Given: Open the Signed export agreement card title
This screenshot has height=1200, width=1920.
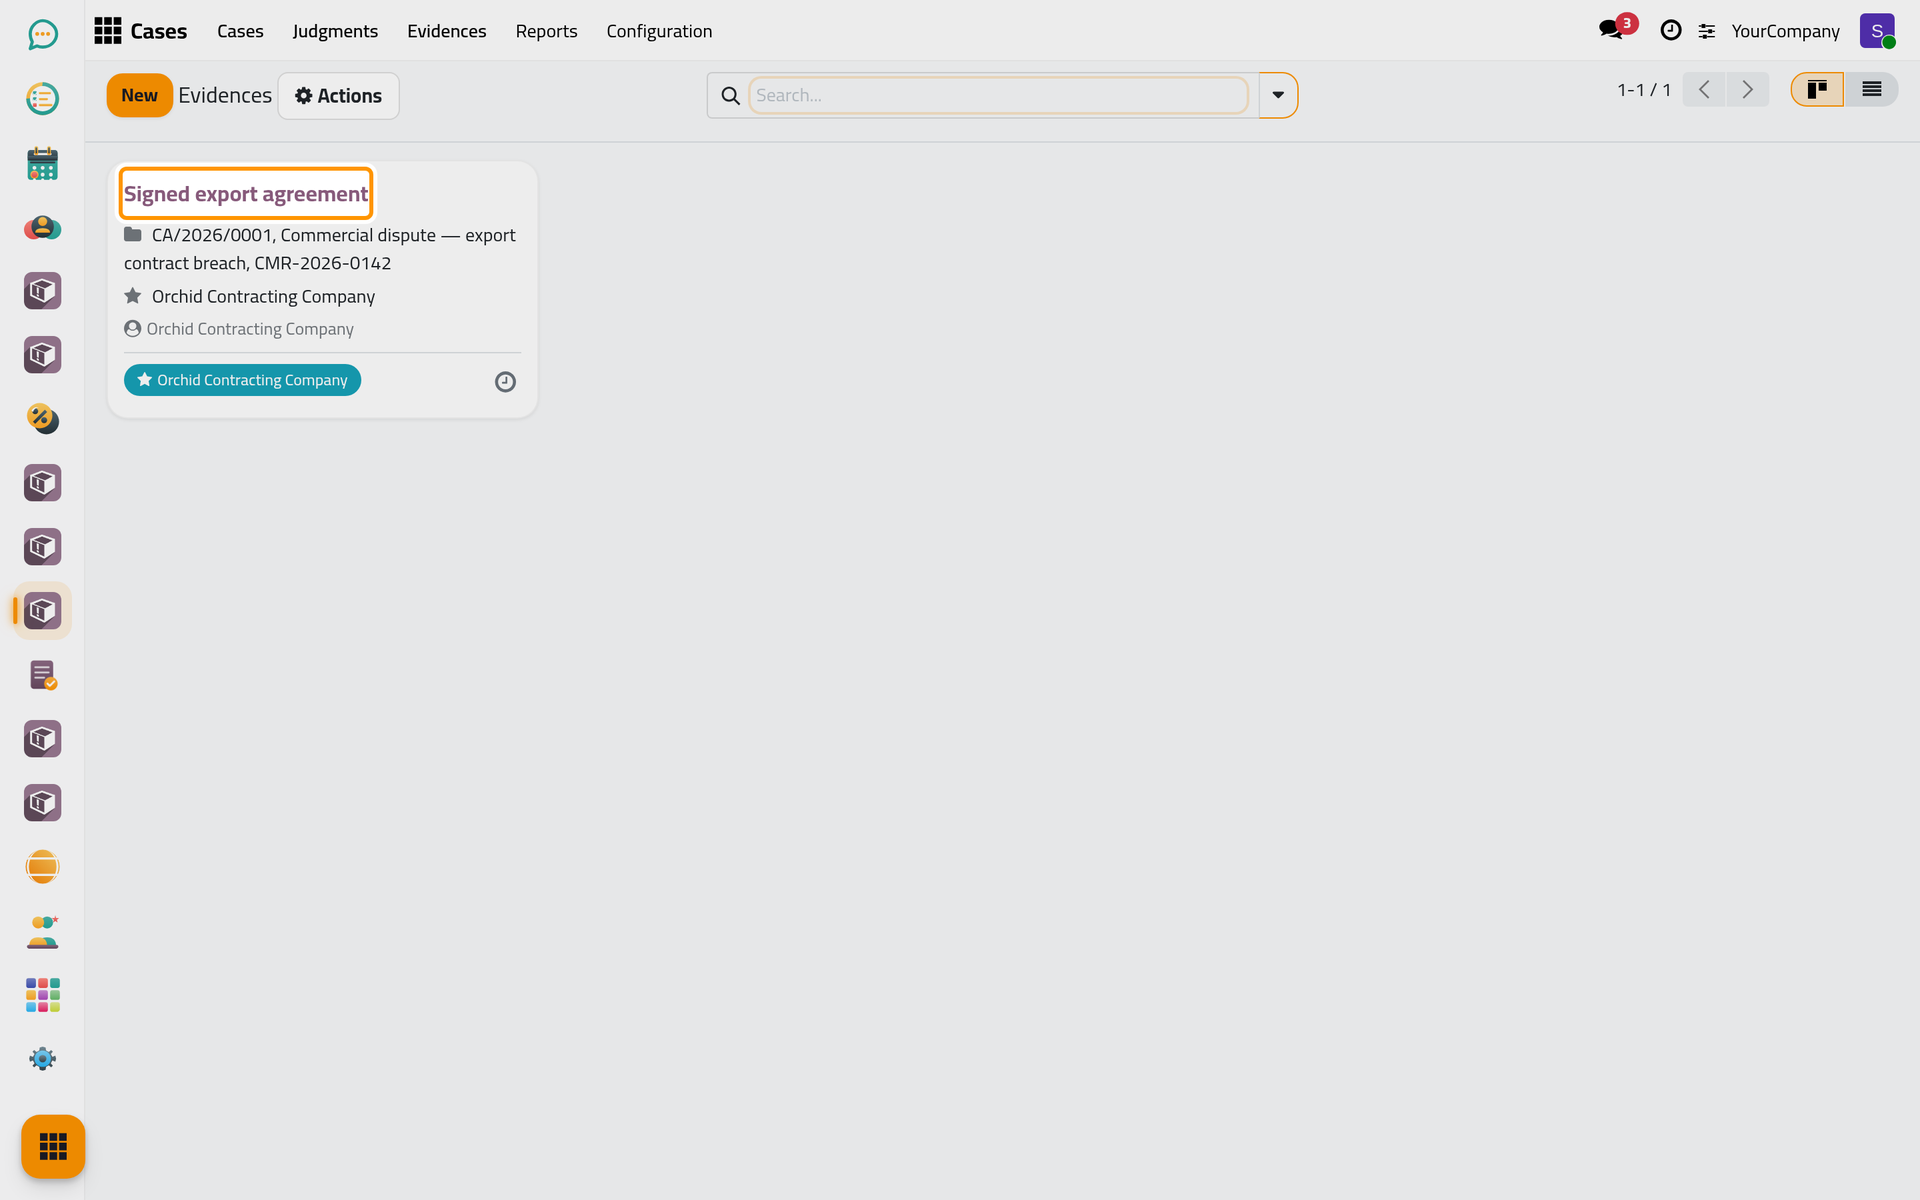Looking at the screenshot, I should click(246, 194).
